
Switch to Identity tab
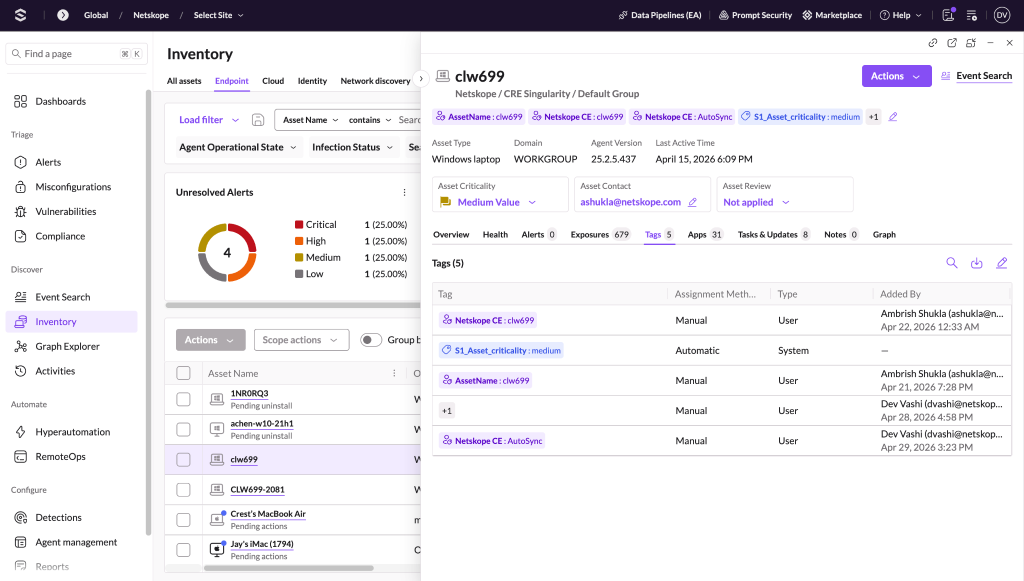312,81
